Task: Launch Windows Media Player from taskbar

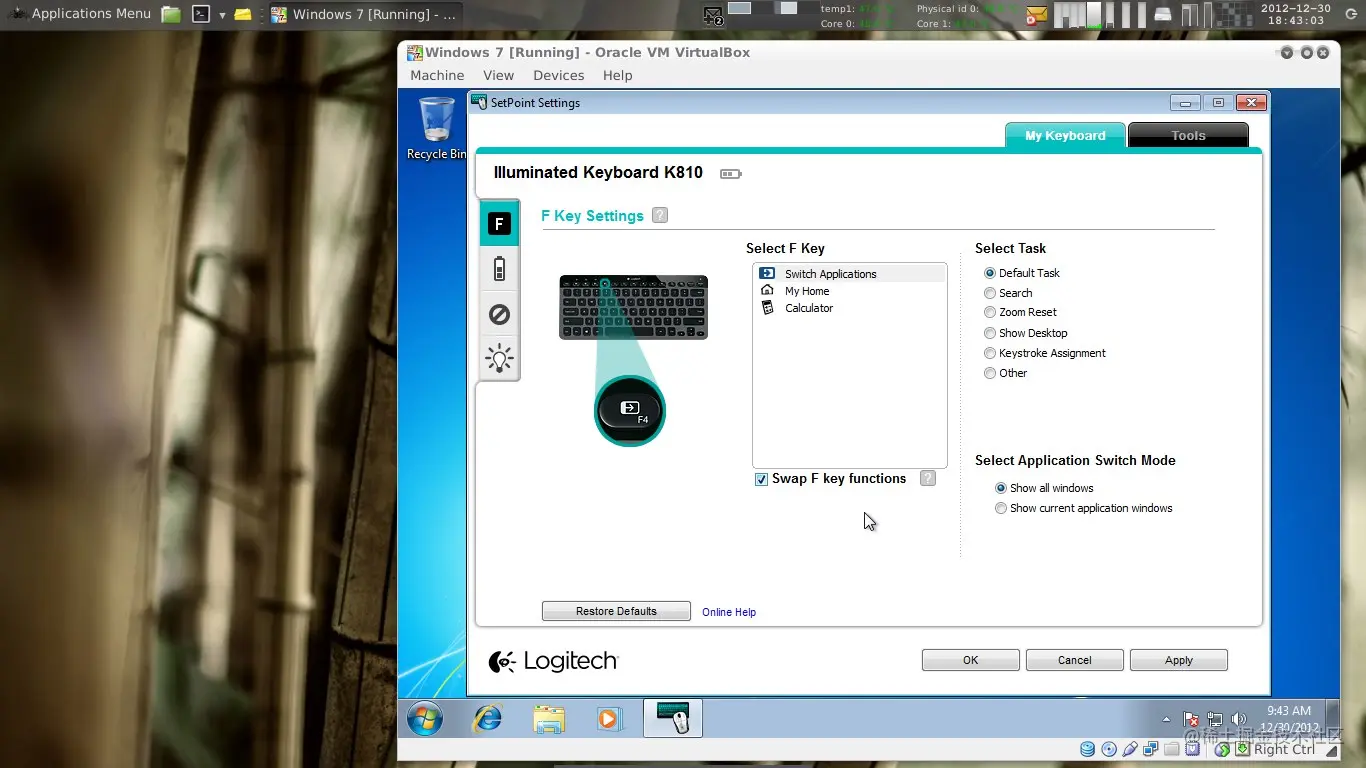Action: tap(609, 718)
